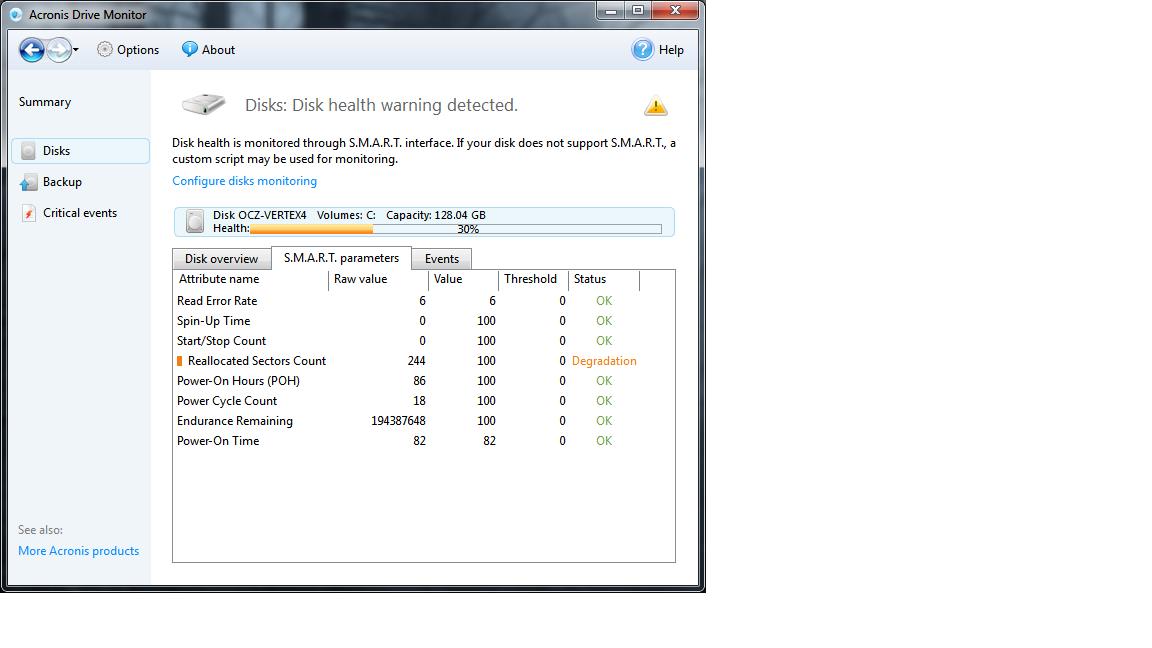Switch to the Events tab

pos(442,259)
